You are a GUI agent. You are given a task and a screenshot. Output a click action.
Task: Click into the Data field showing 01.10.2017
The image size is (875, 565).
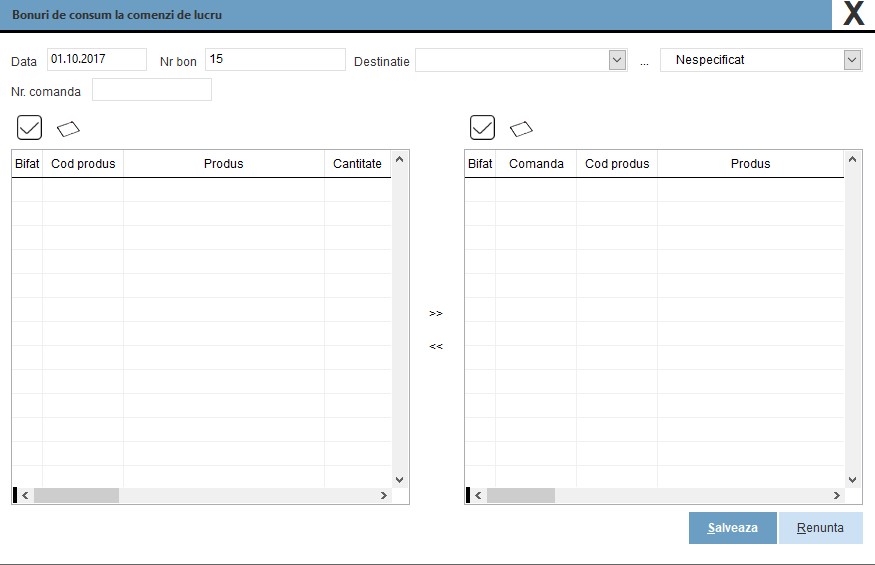click(97, 59)
